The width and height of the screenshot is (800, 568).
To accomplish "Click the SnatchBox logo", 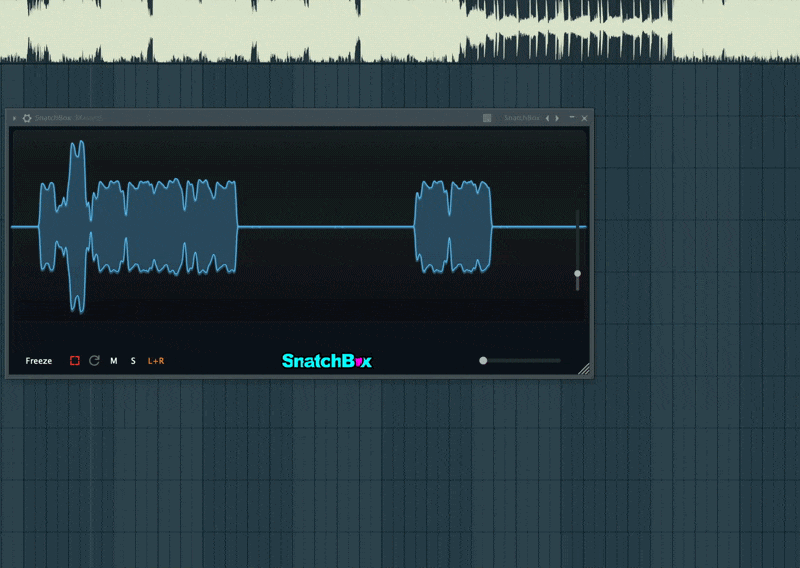I will click(327, 361).
